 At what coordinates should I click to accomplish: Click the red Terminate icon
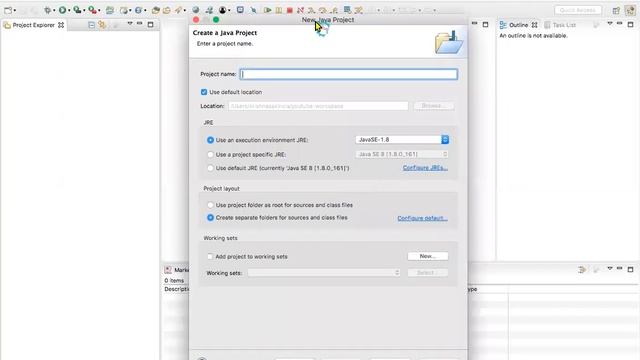pos(289,10)
